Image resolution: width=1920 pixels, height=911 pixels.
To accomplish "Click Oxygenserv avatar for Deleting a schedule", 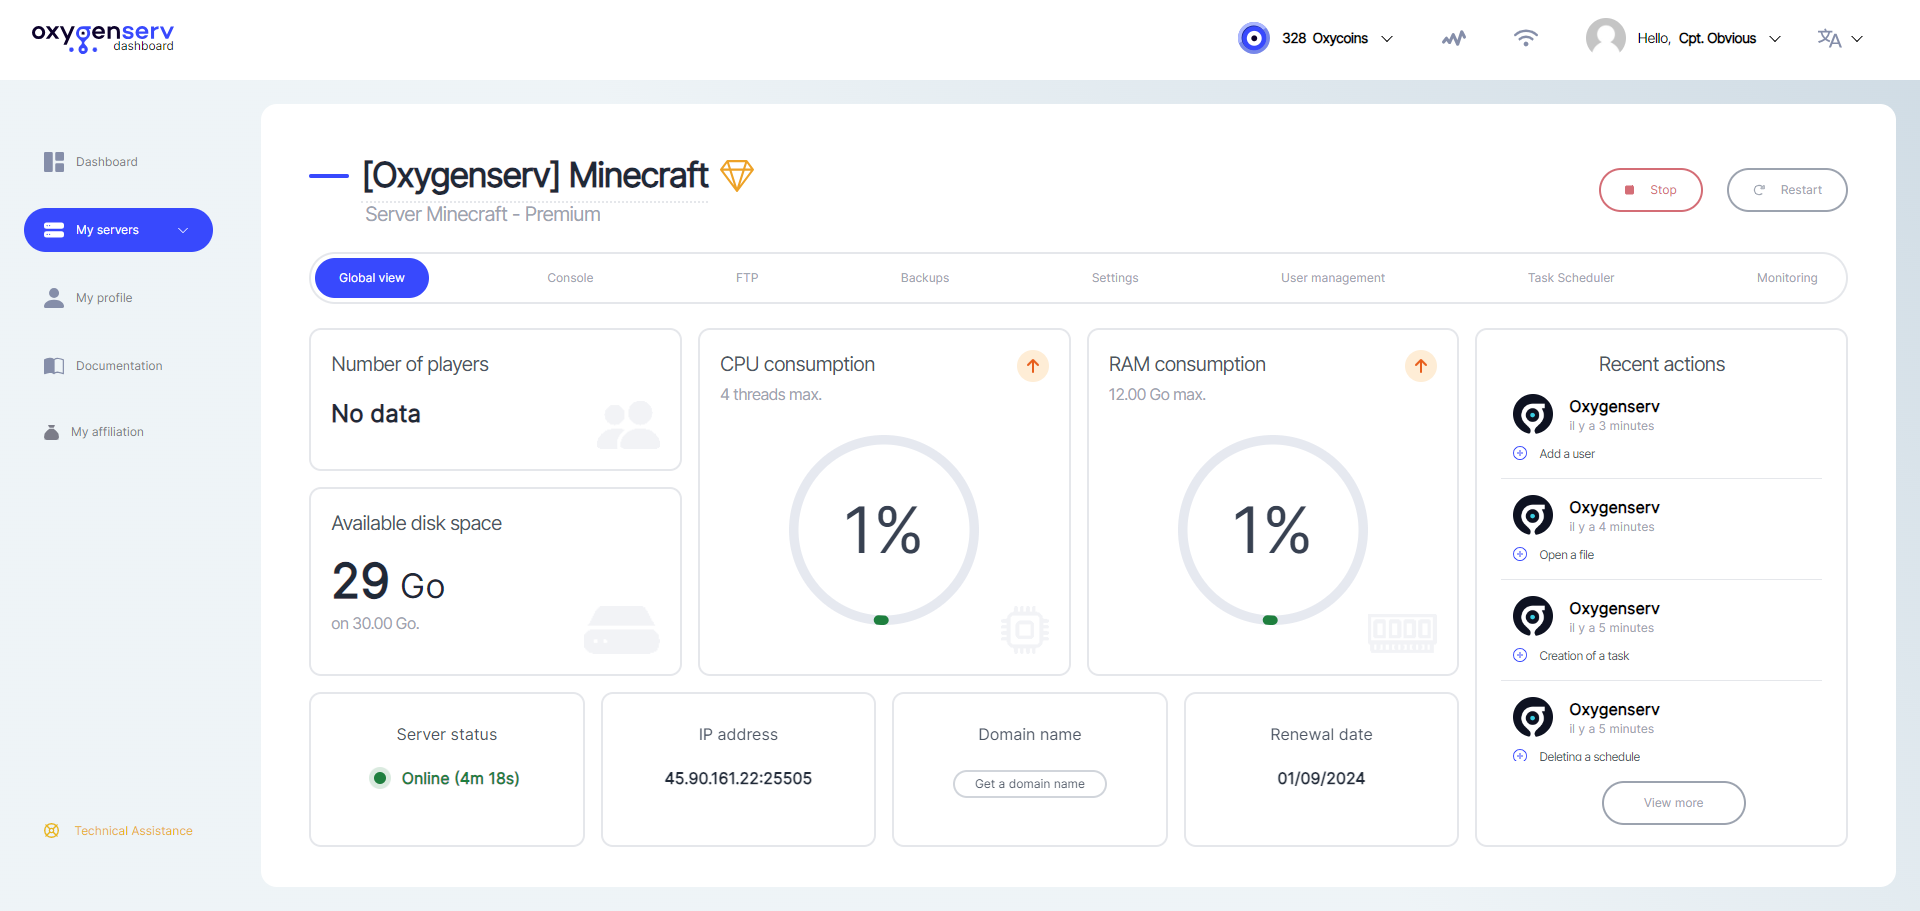I will [1533, 717].
